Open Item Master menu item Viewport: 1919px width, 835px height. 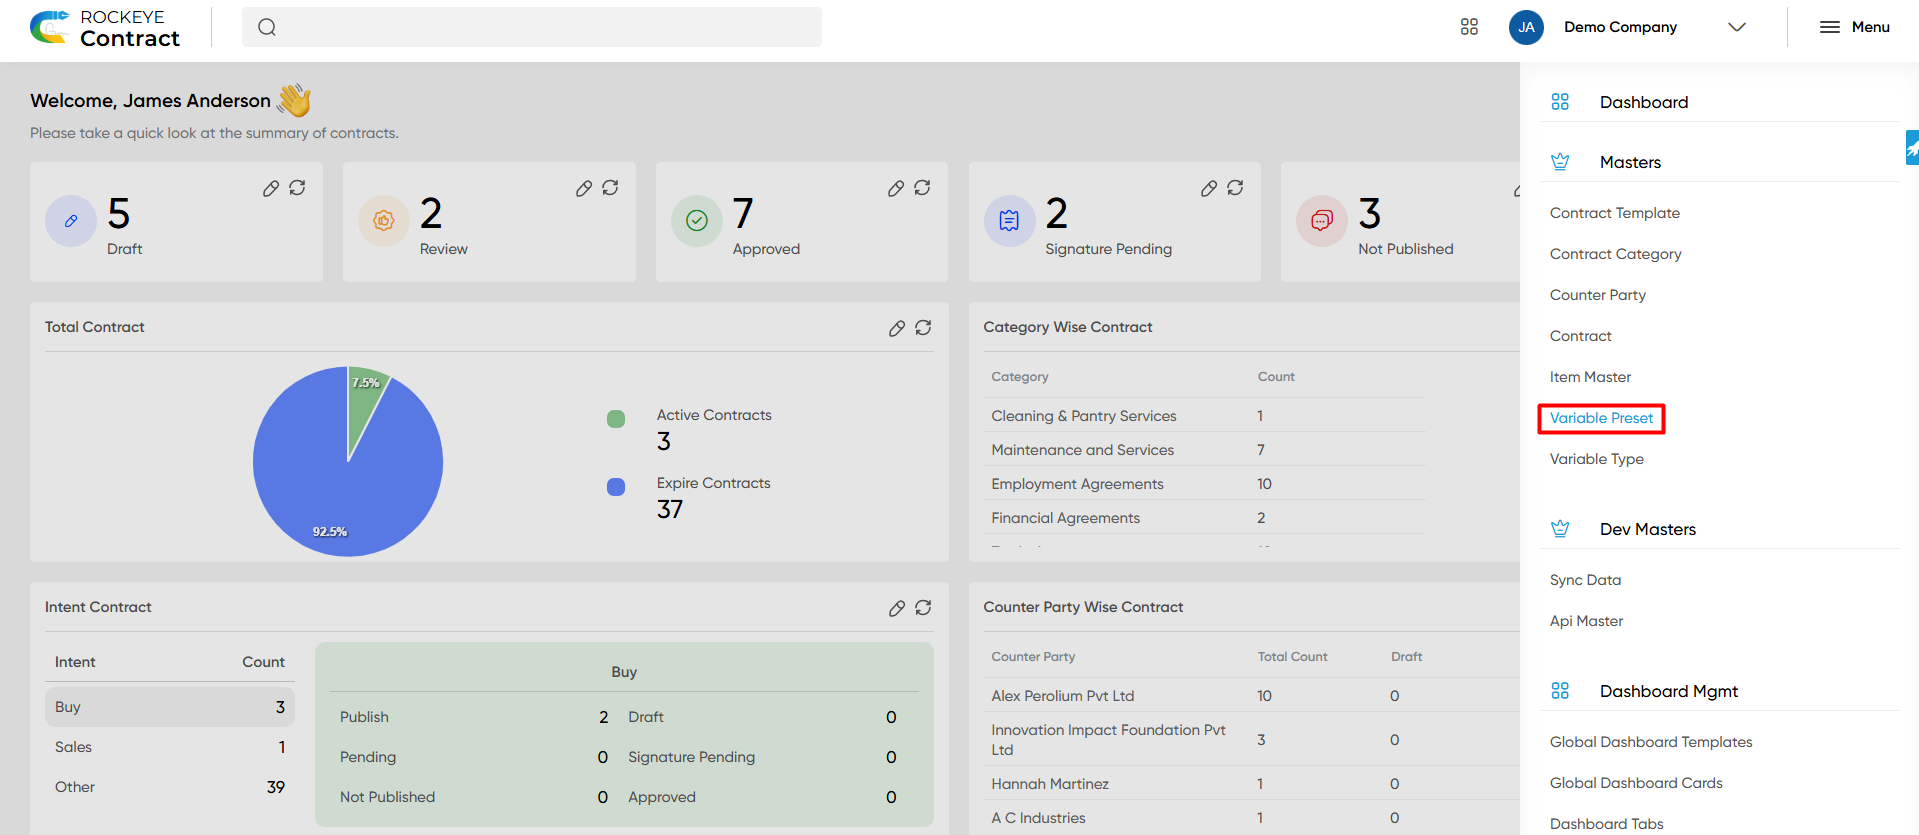(x=1590, y=377)
